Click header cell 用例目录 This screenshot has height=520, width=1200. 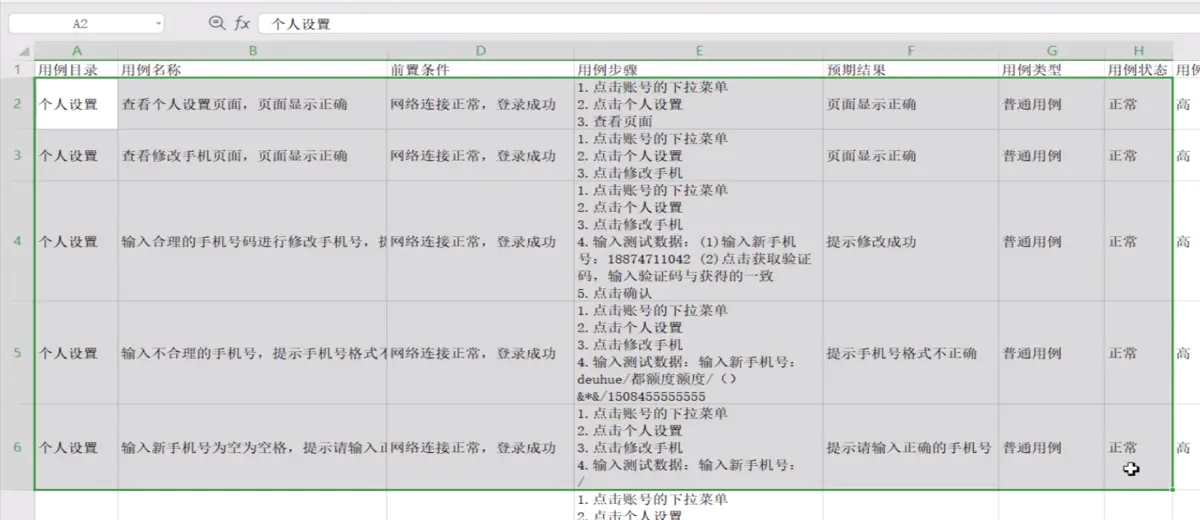(77, 70)
